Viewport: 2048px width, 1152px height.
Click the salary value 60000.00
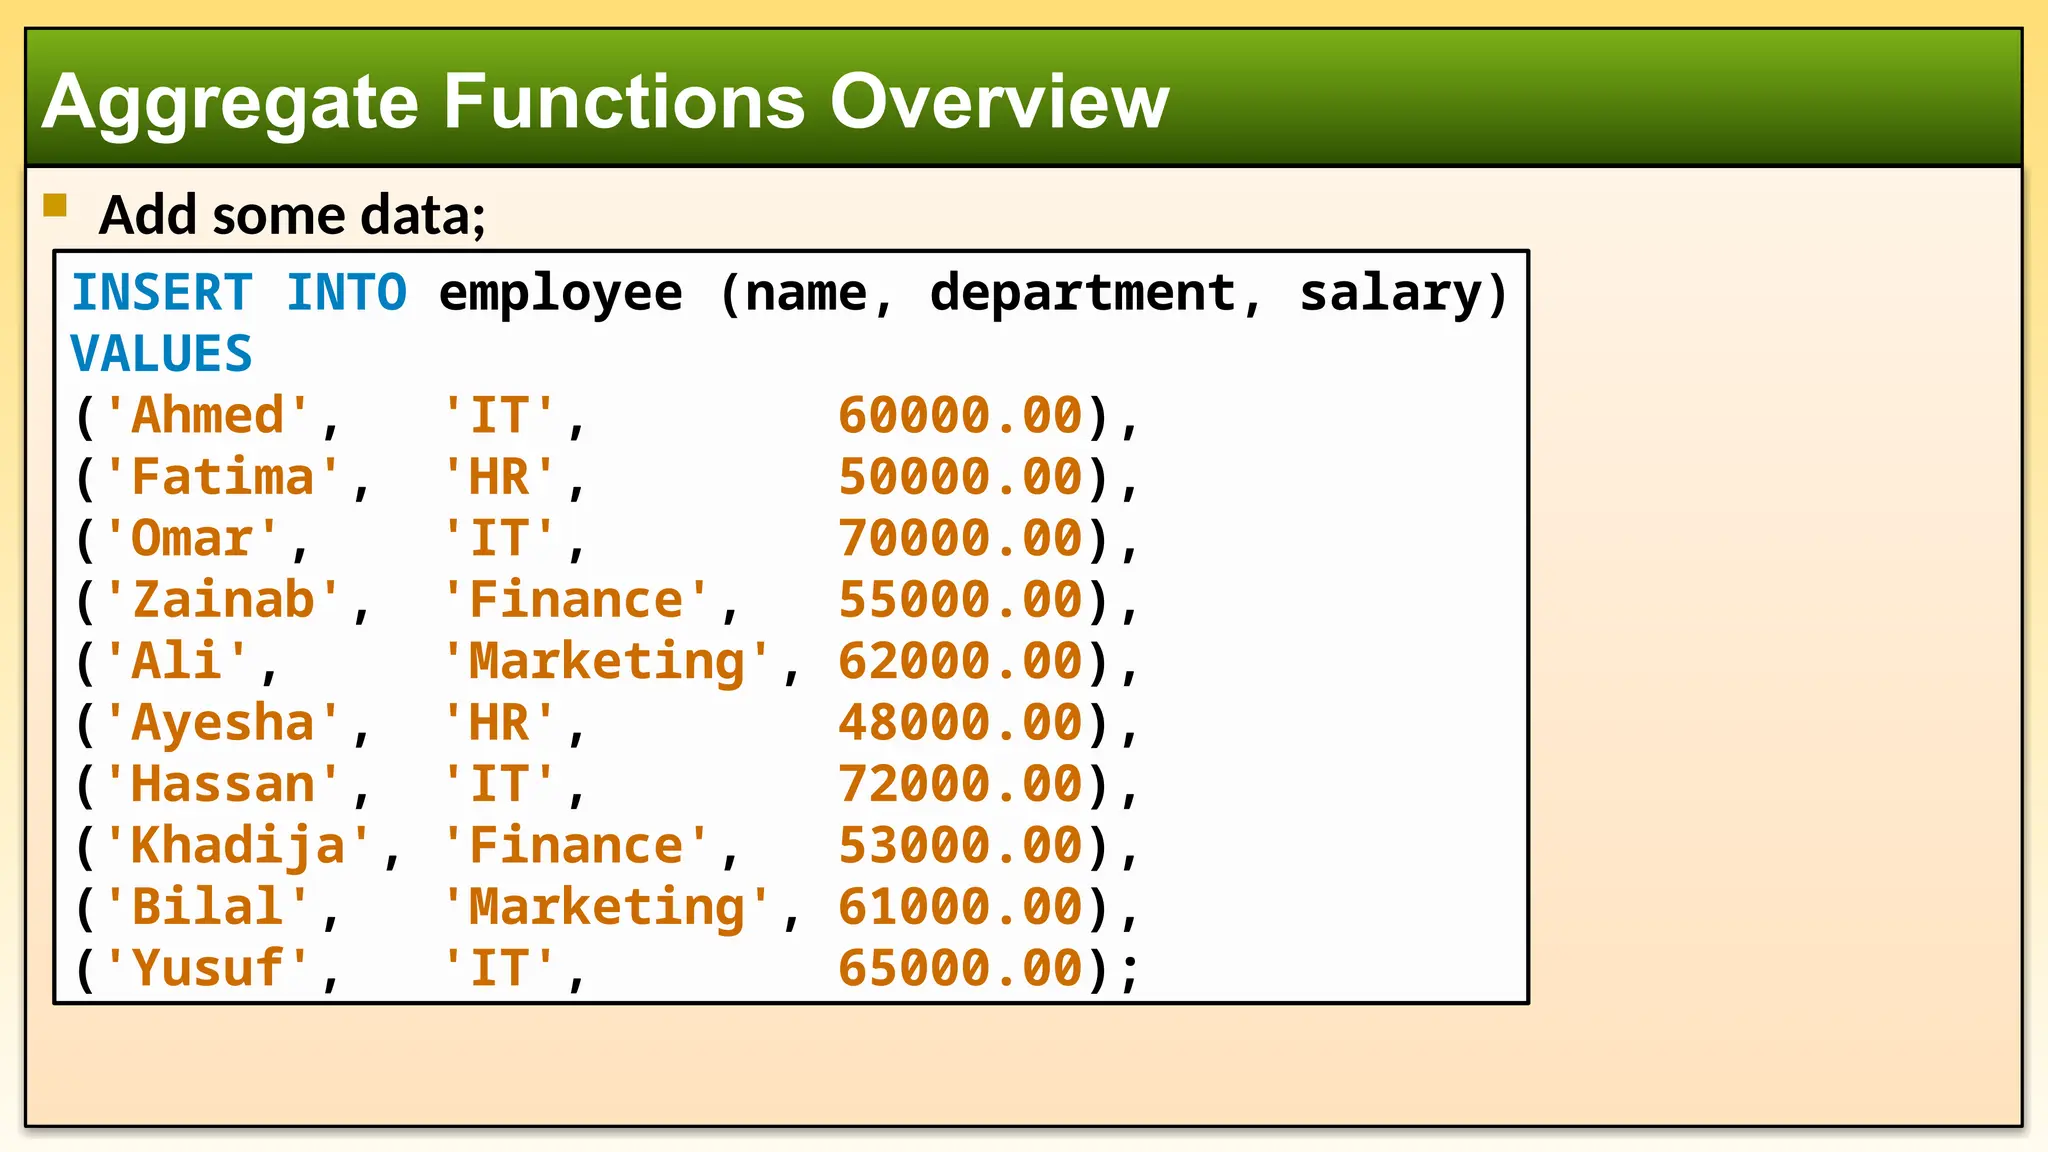click(x=961, y=415)
